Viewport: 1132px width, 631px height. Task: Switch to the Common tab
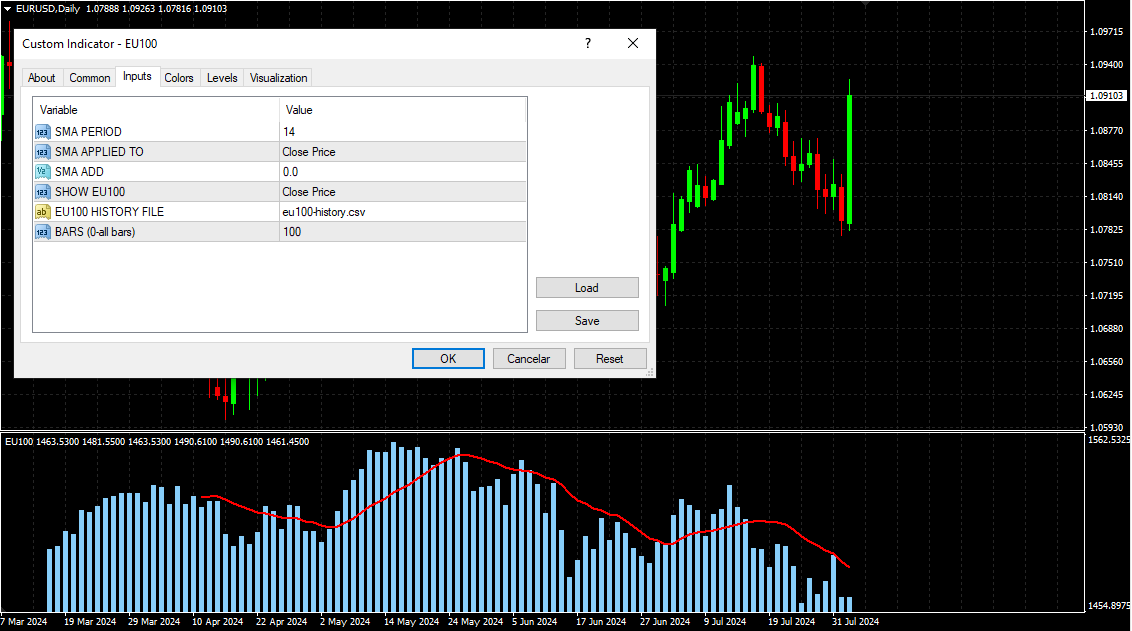(90, 78)
